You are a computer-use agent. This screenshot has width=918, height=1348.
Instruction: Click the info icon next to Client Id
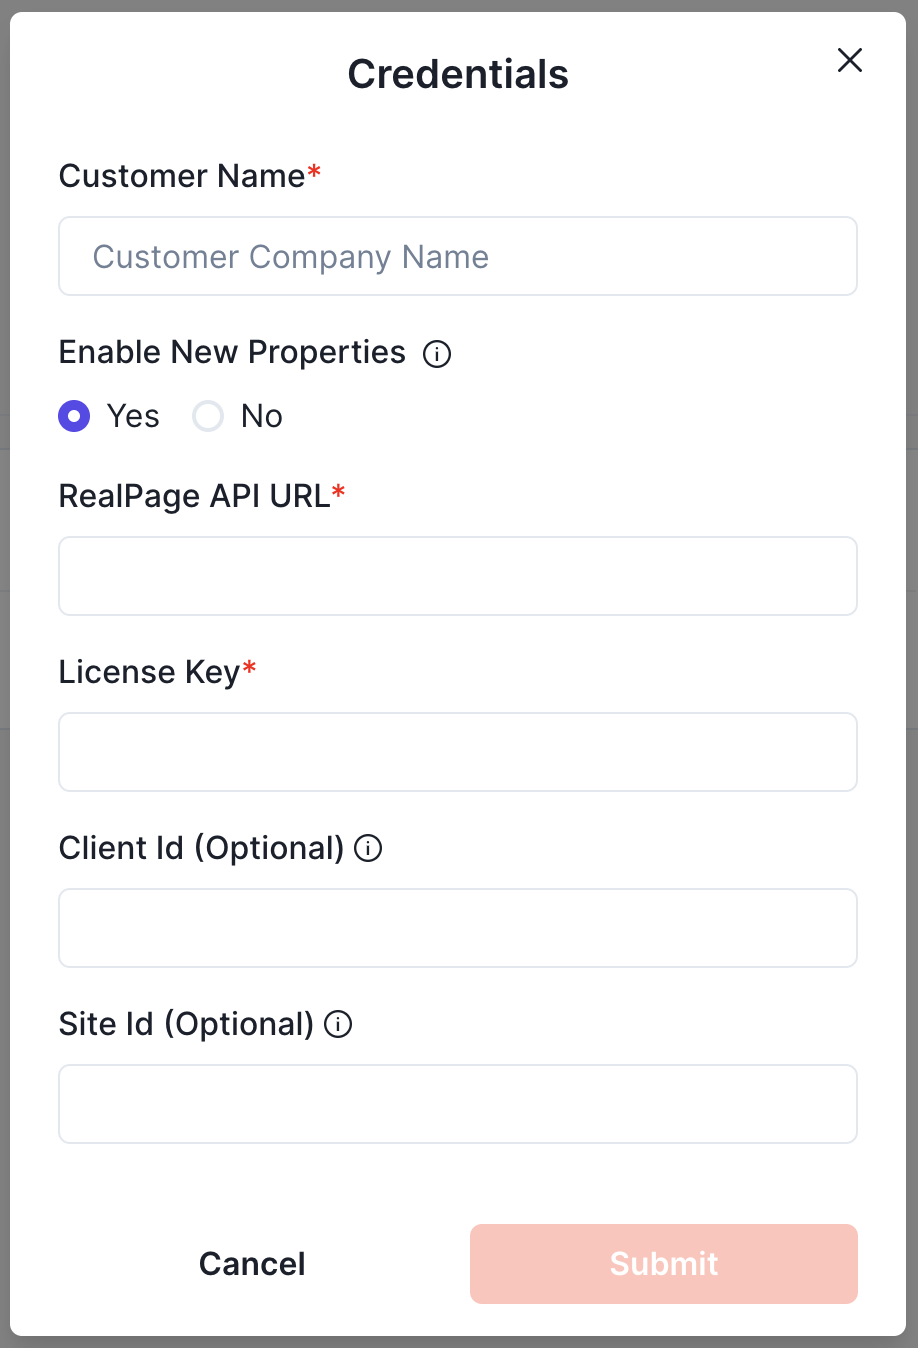pyautogui.click(x=369, y=849)
